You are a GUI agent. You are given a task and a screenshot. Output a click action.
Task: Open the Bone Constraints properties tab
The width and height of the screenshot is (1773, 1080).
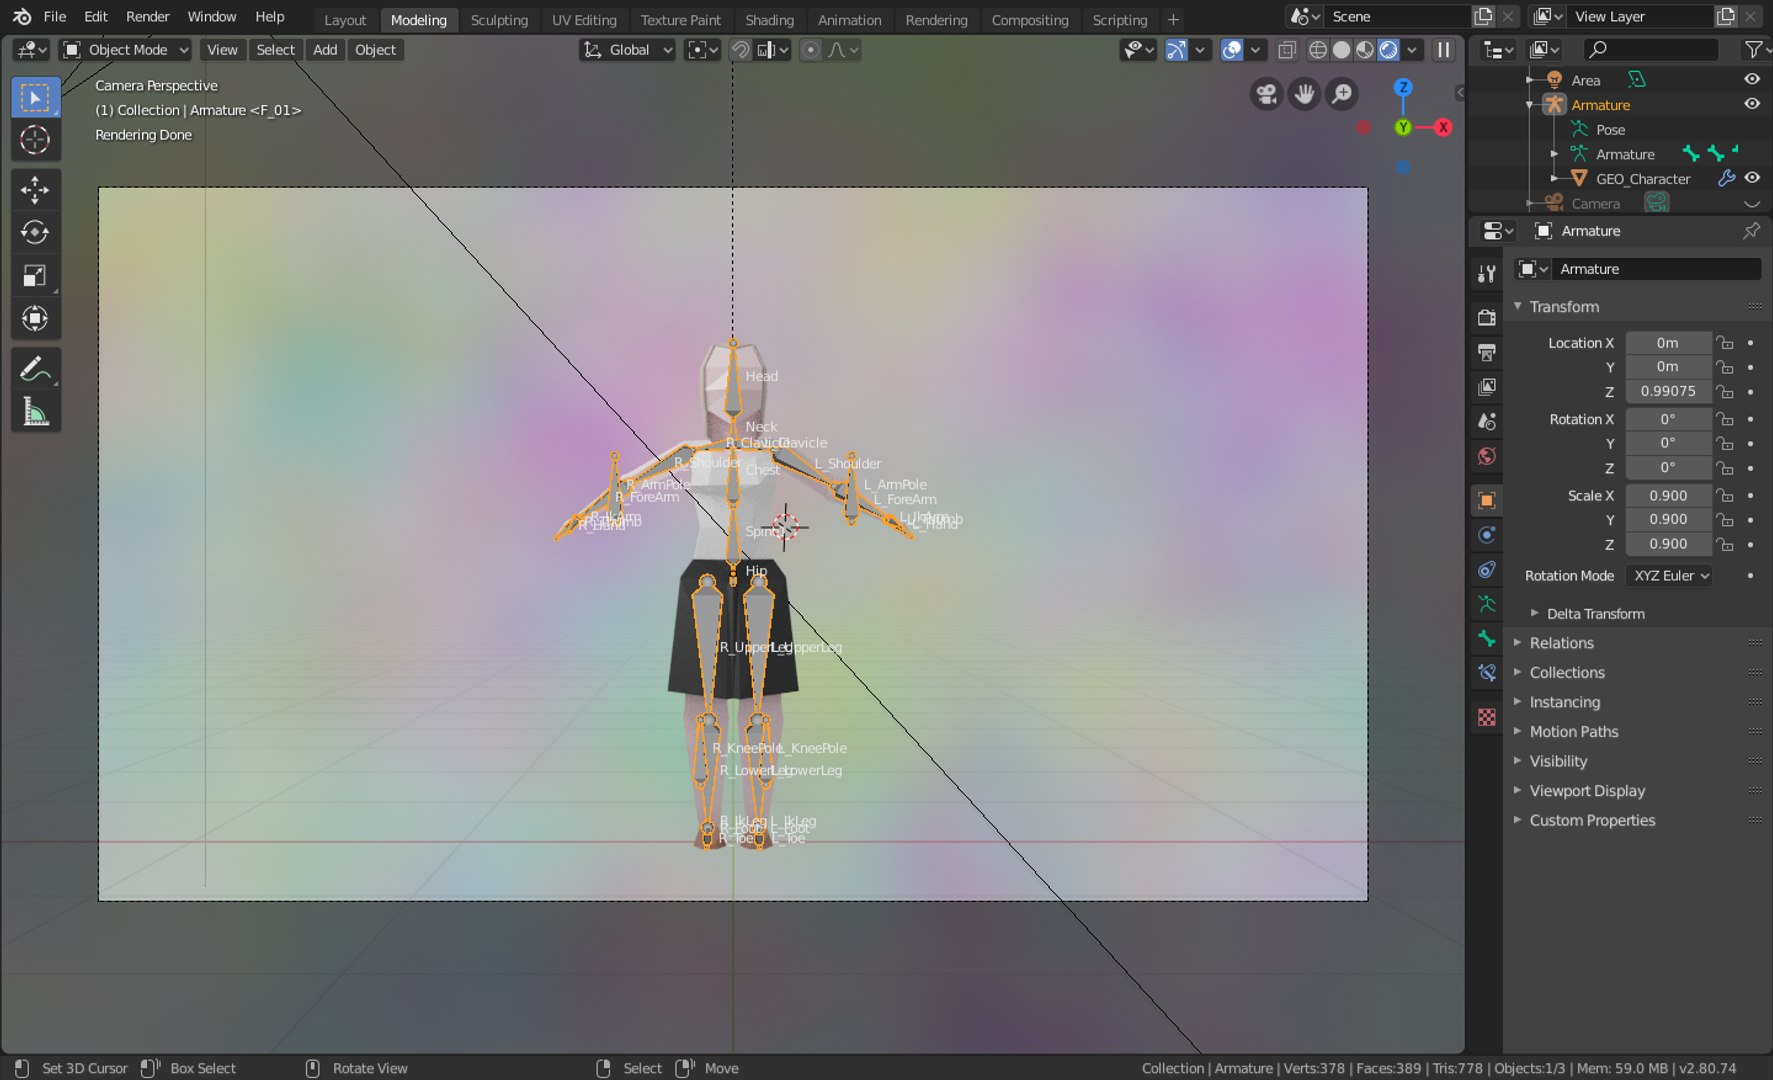[1487, 672]
